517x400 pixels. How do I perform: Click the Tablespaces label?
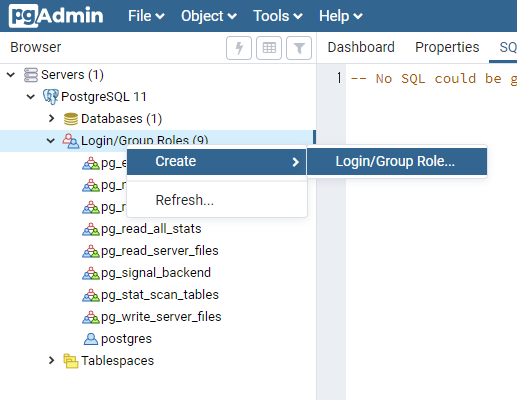tap(117, 361)
